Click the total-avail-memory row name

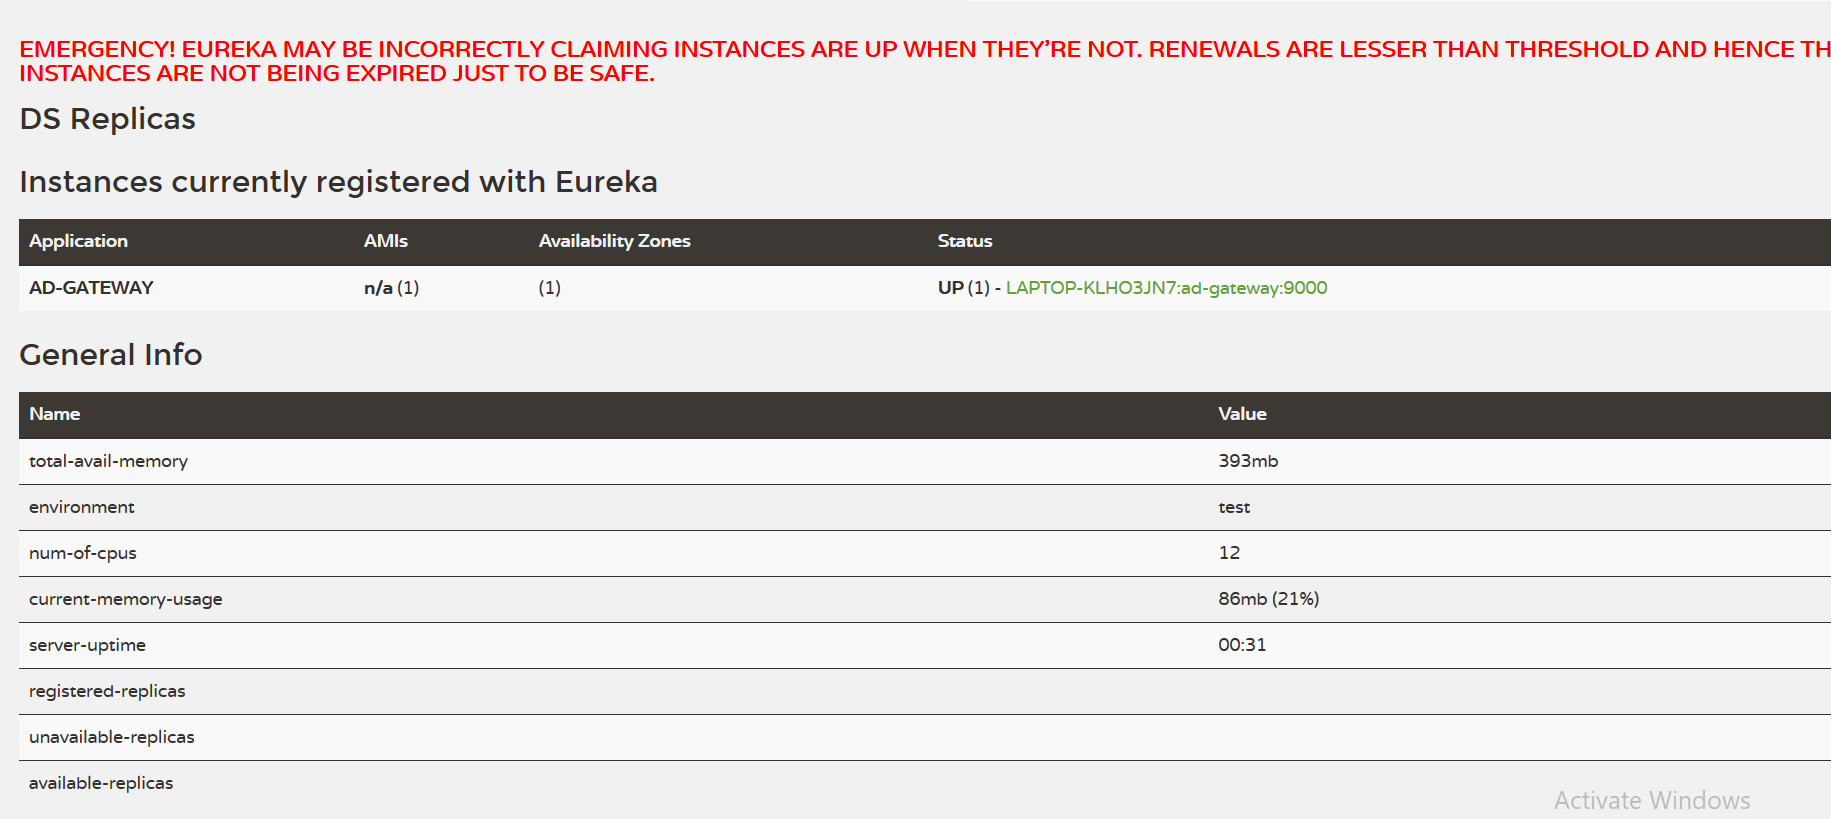point(108,461)
